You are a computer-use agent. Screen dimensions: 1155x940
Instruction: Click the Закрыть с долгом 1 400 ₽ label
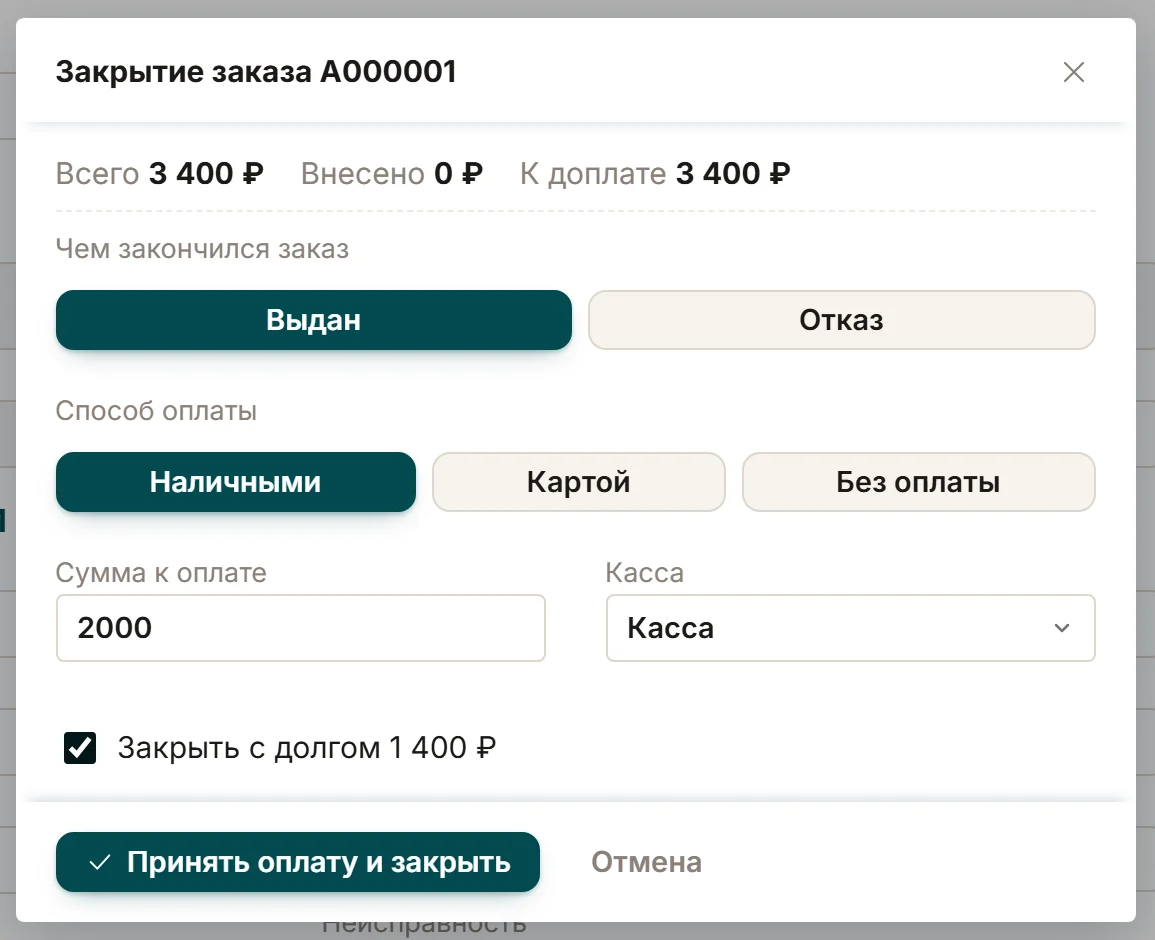coord(306,748)
